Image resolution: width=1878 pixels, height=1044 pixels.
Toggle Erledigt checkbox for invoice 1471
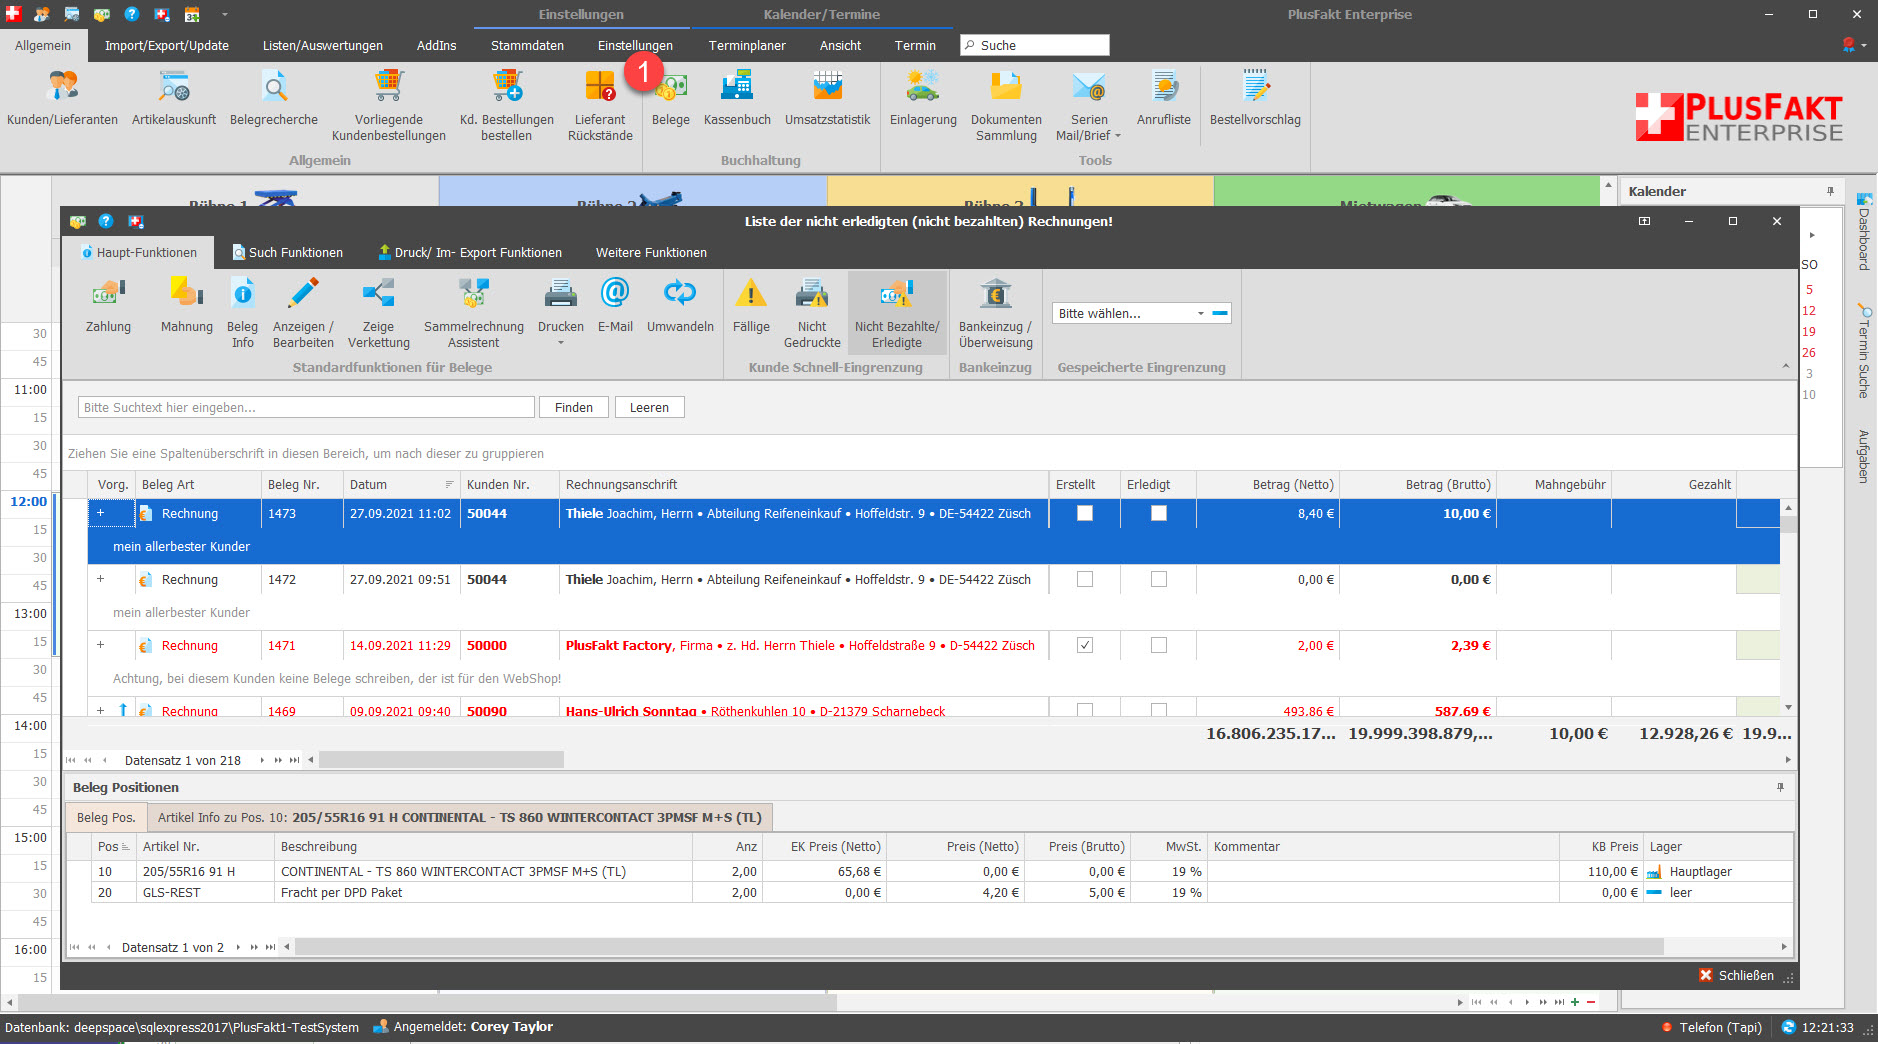point(1158,645)
